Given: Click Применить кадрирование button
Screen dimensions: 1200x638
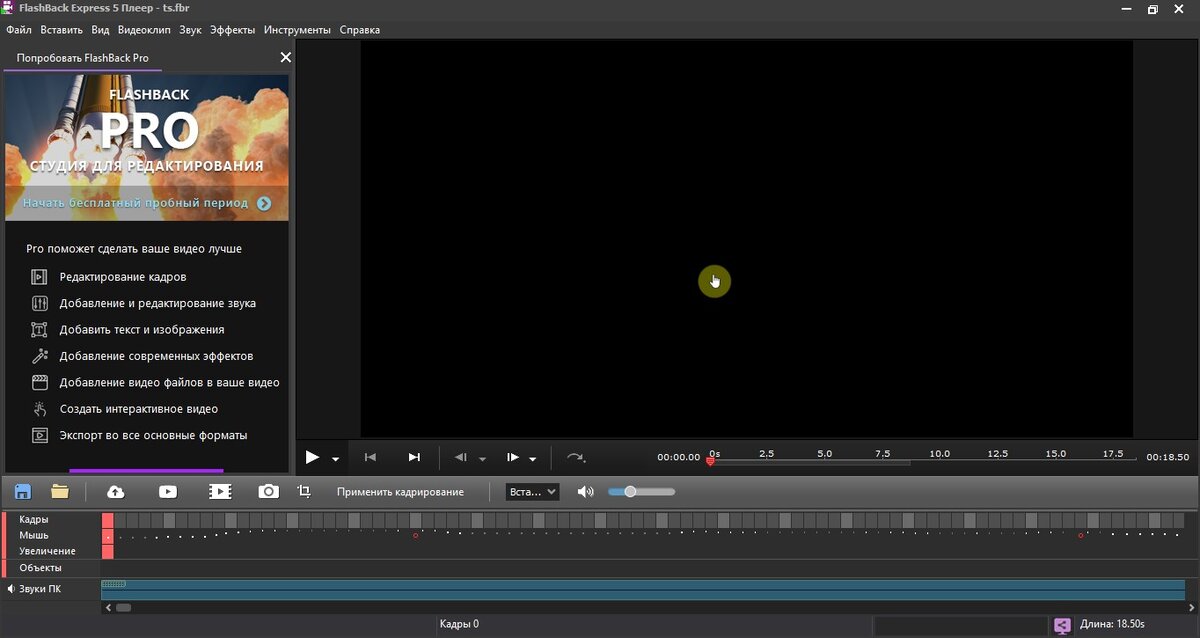Looking at the screenshot, I should pyautogui.click(x=400, y=492).
